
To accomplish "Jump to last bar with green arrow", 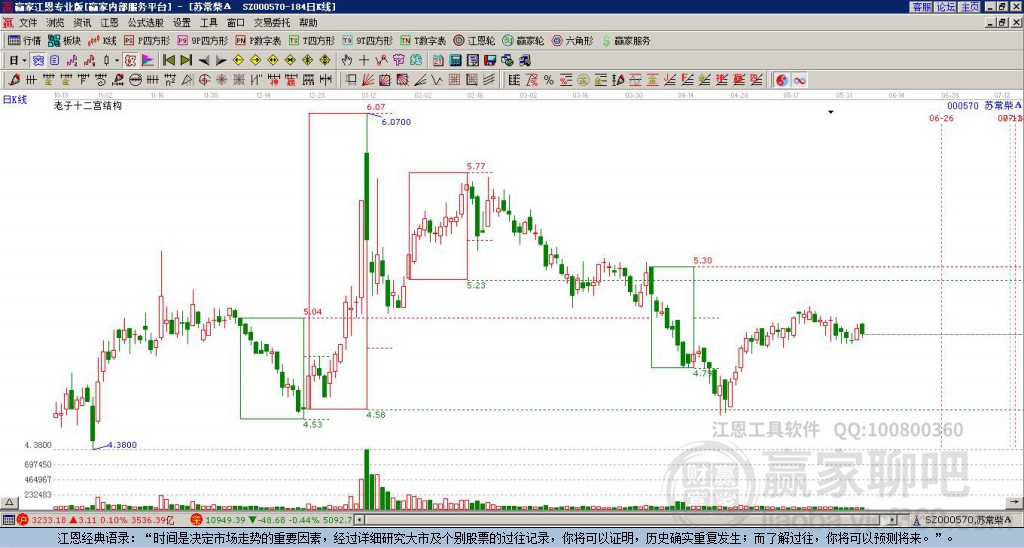I will [185, 60].
